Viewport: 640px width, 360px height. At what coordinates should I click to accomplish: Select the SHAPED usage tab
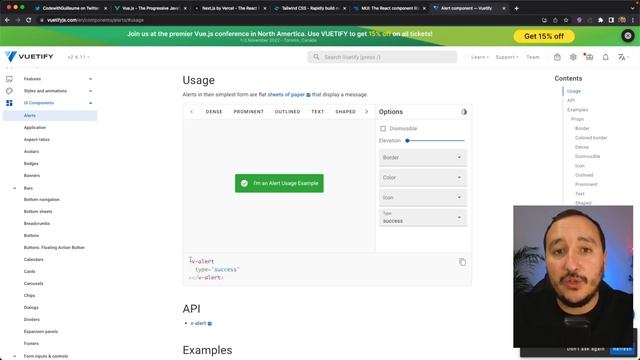coord(345,111)
